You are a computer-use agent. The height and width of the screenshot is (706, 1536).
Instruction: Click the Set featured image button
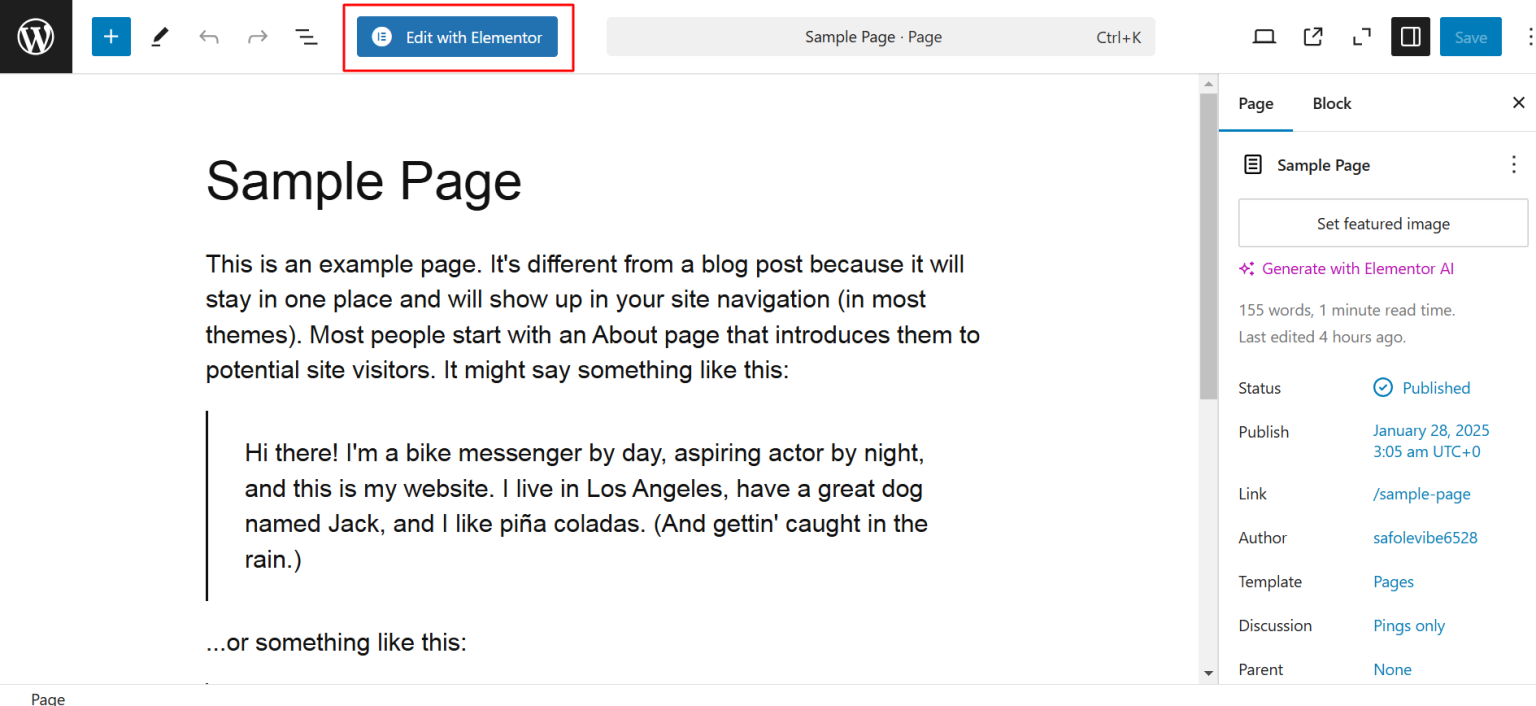(x=1382, y=224)
